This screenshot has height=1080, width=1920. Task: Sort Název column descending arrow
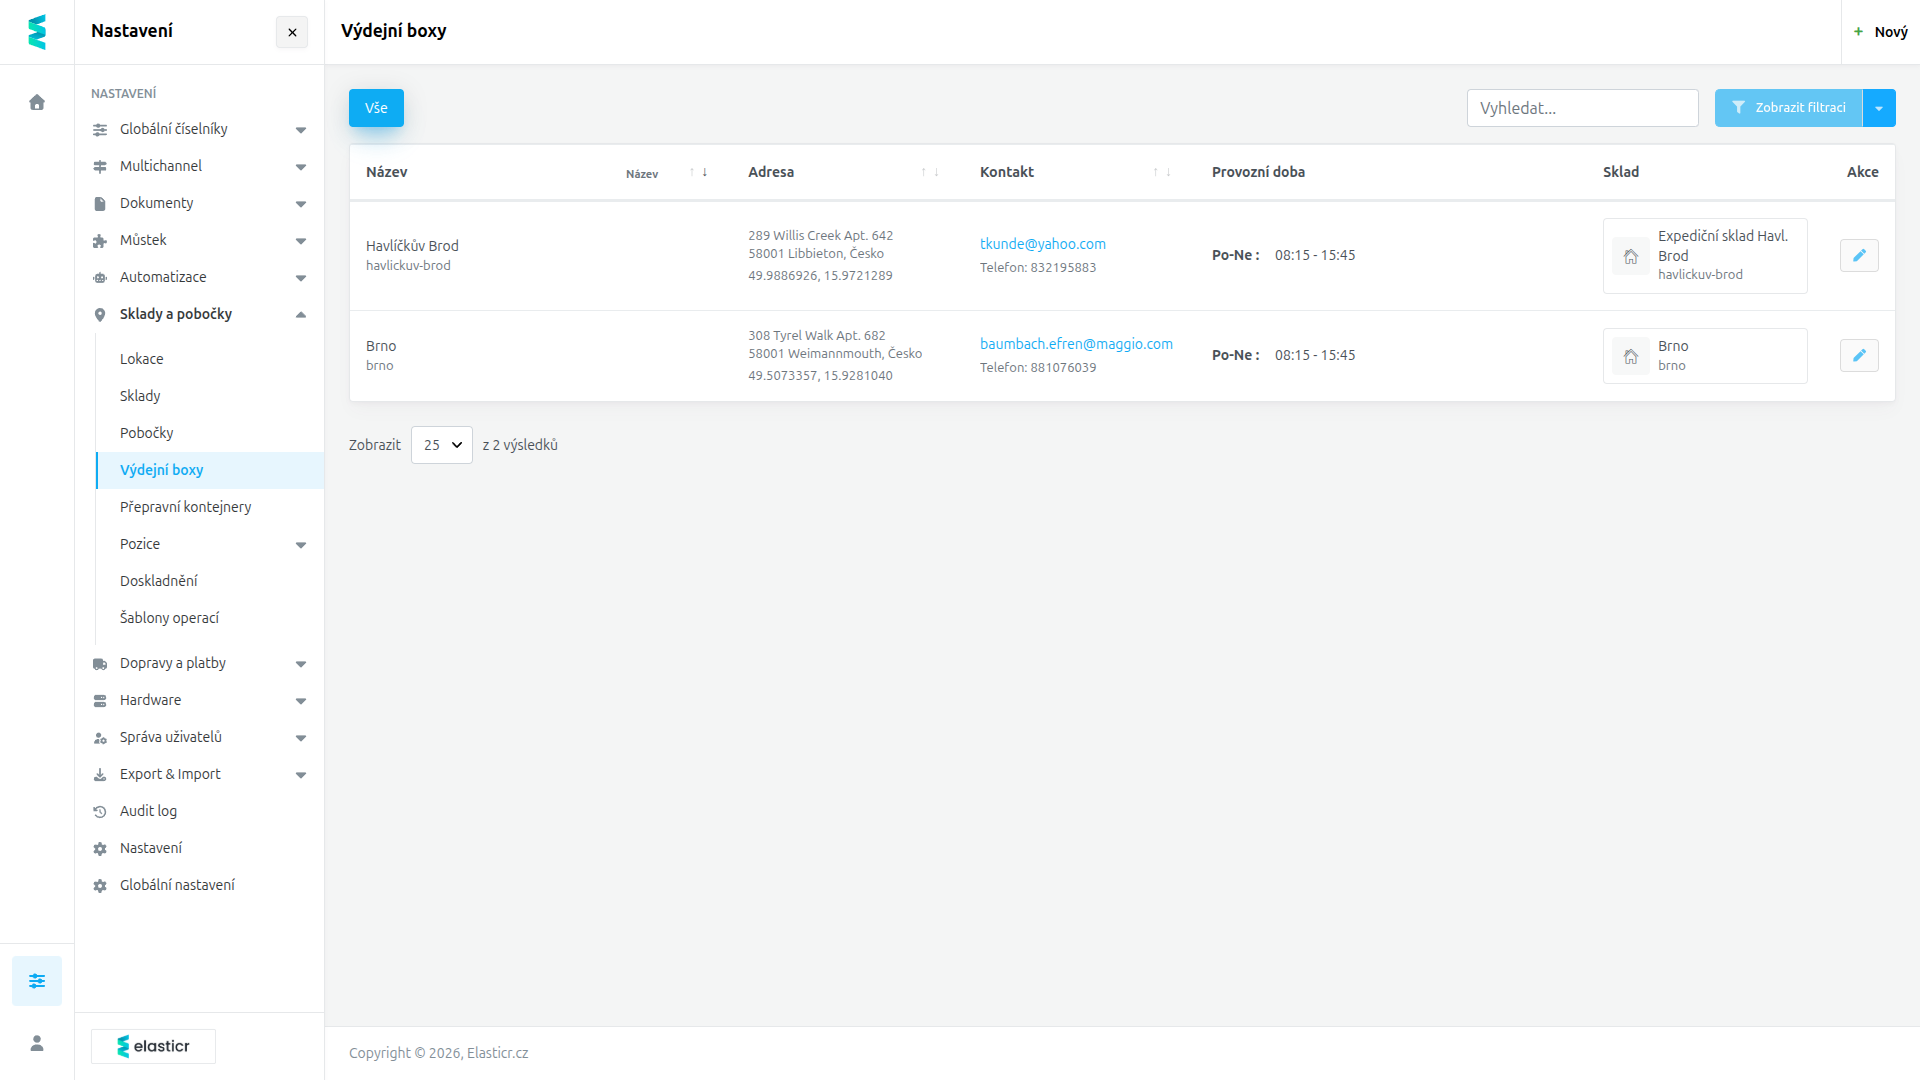coord(705,172)
